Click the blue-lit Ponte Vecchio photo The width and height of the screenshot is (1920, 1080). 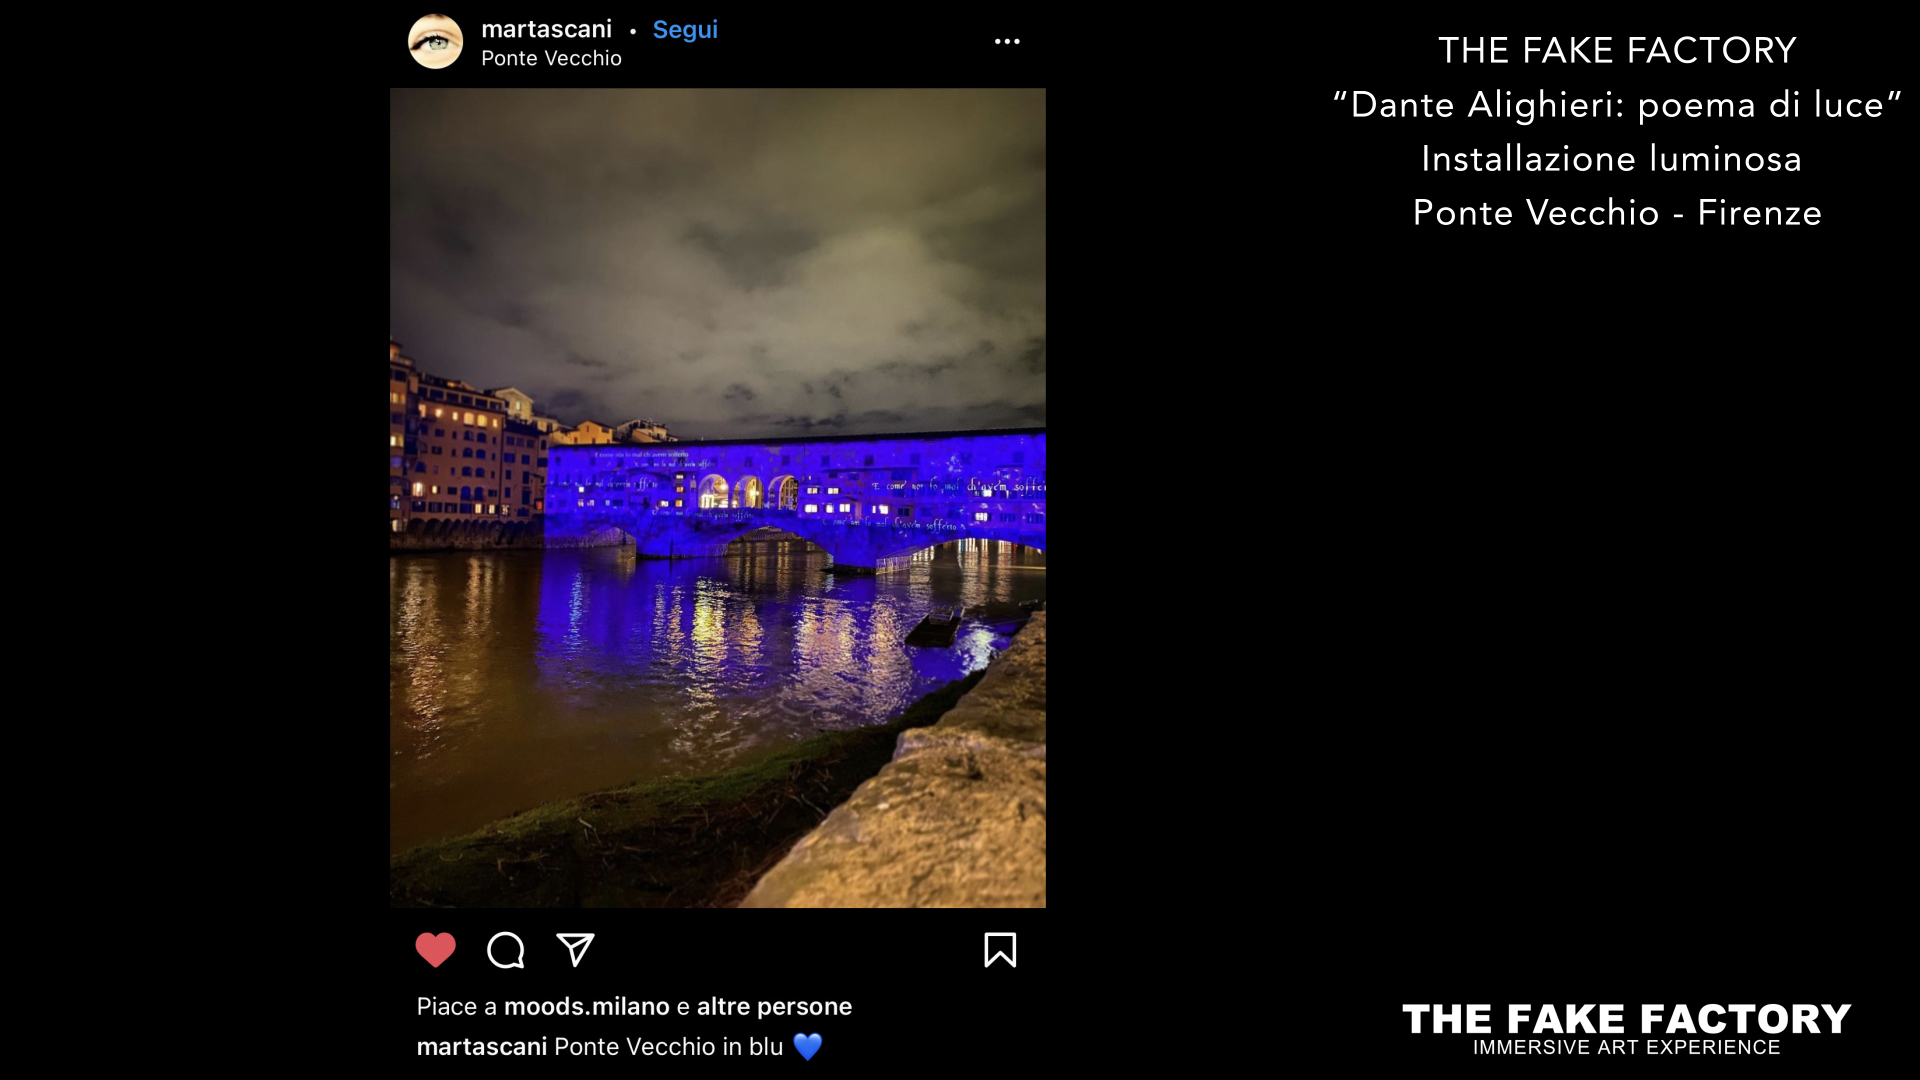[x=718, y=498]
